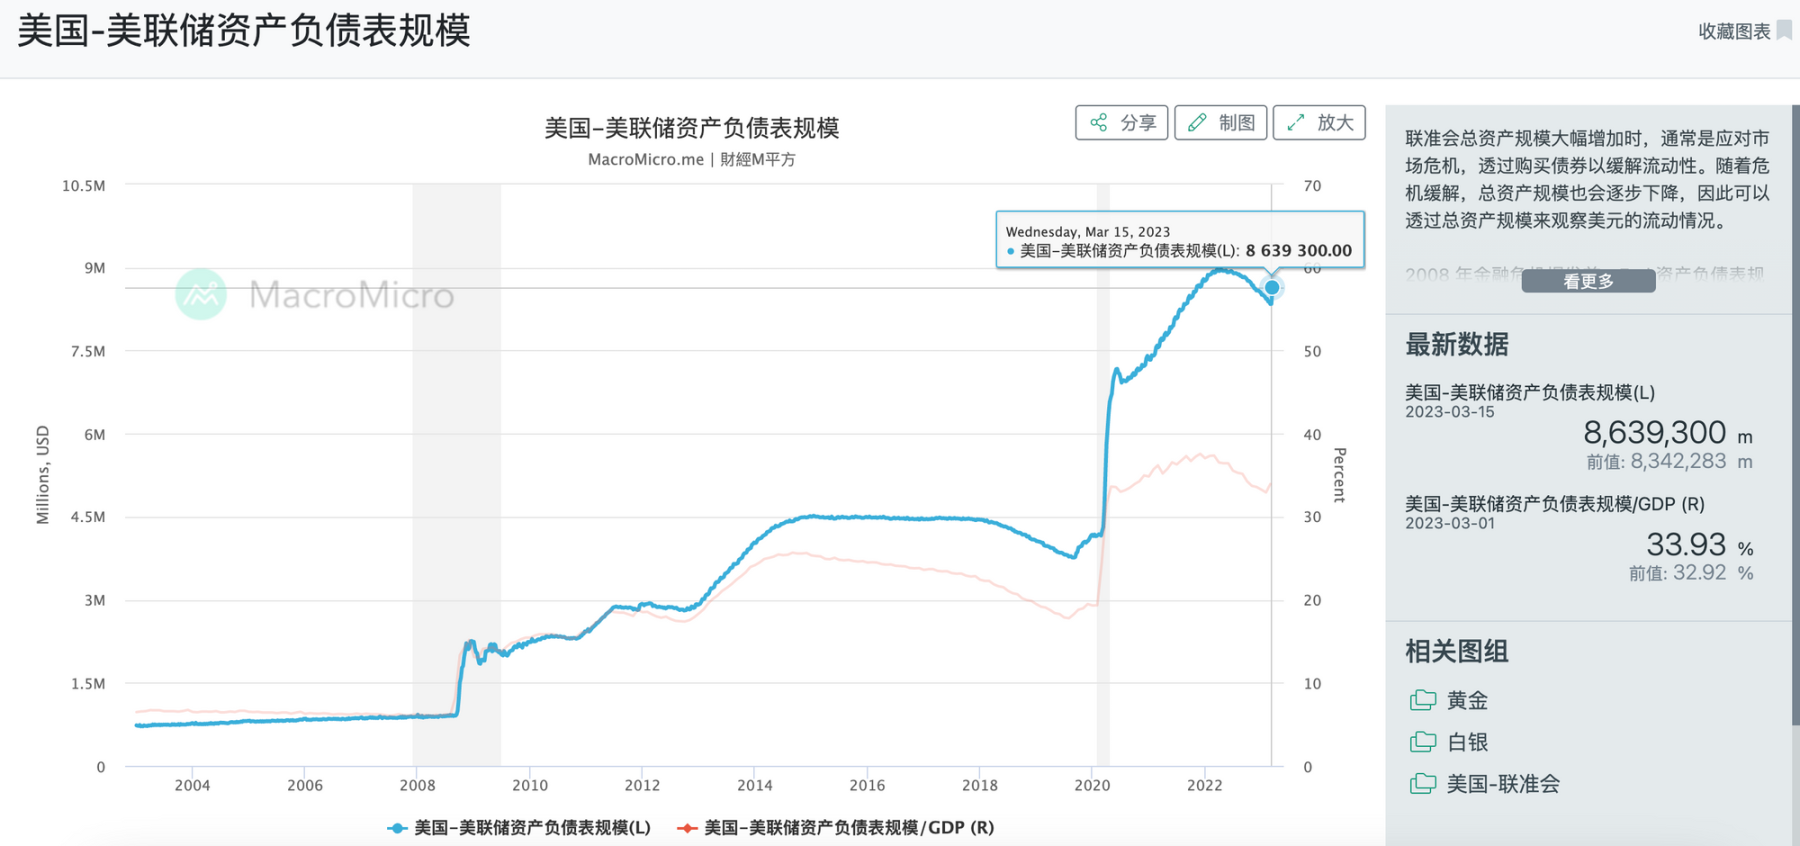The image size is (1800, 846).
Task: Click the 7.5M y-axis label
Action: (88, 352)
